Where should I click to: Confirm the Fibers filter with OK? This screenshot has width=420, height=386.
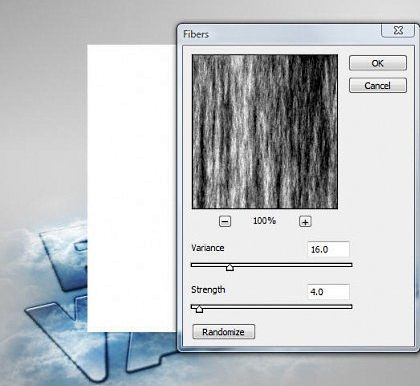[378, 63]
